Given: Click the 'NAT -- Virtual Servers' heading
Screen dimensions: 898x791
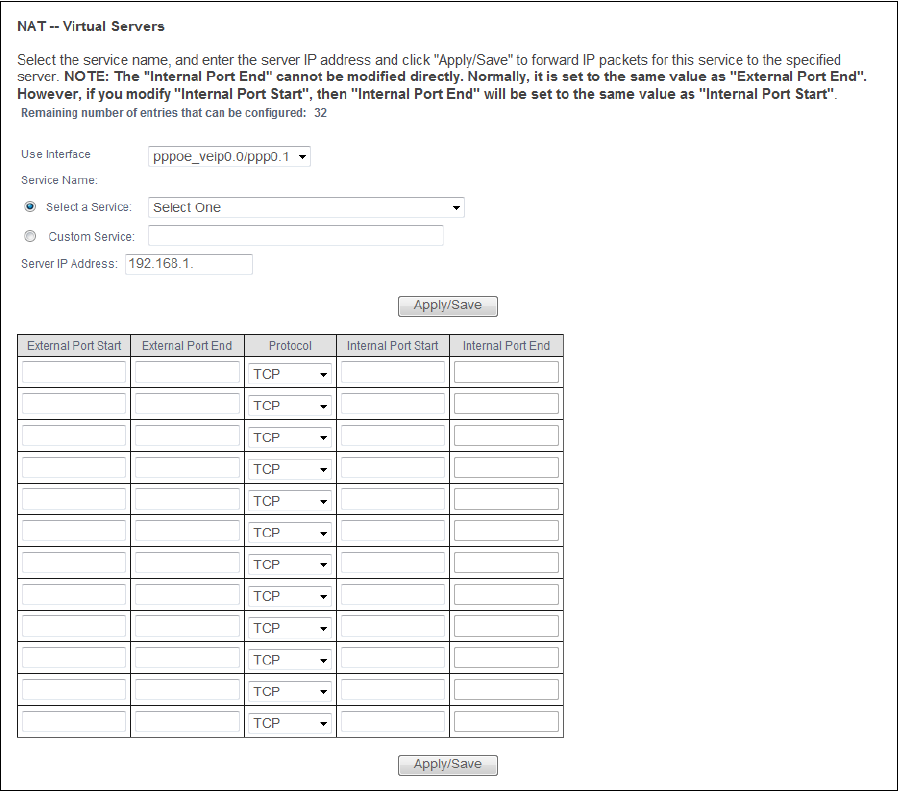Looking at the screenshot, I should coord(91,26).
